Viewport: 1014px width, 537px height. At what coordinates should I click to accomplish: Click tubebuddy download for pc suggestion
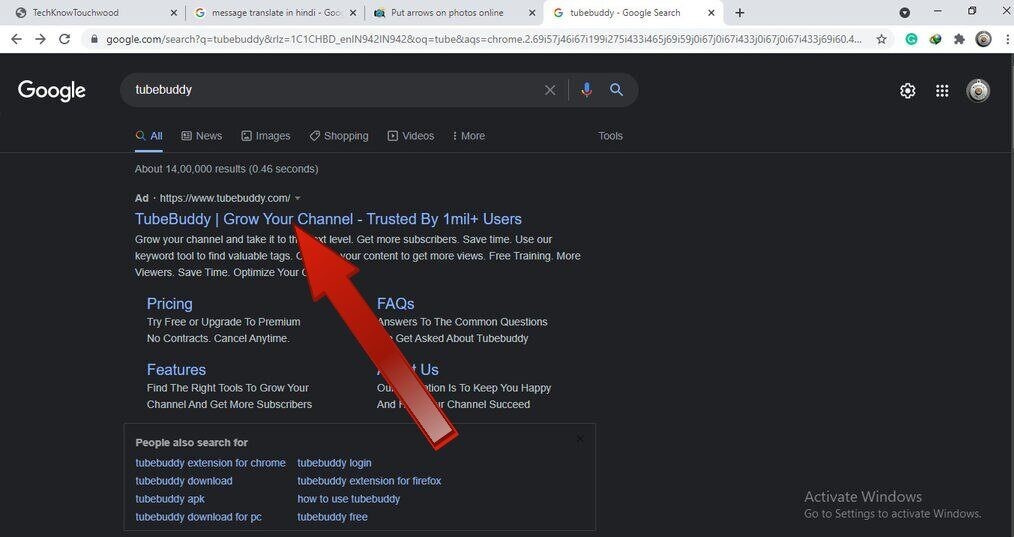point(199,517)
